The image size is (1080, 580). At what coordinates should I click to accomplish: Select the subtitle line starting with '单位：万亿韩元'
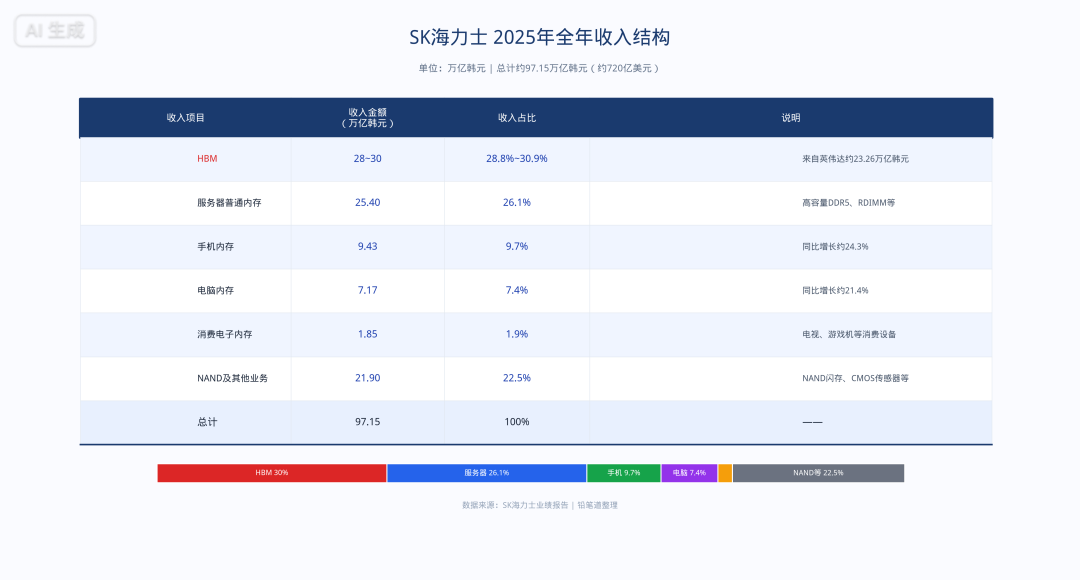pyautogui.click(x=539, y=68)
